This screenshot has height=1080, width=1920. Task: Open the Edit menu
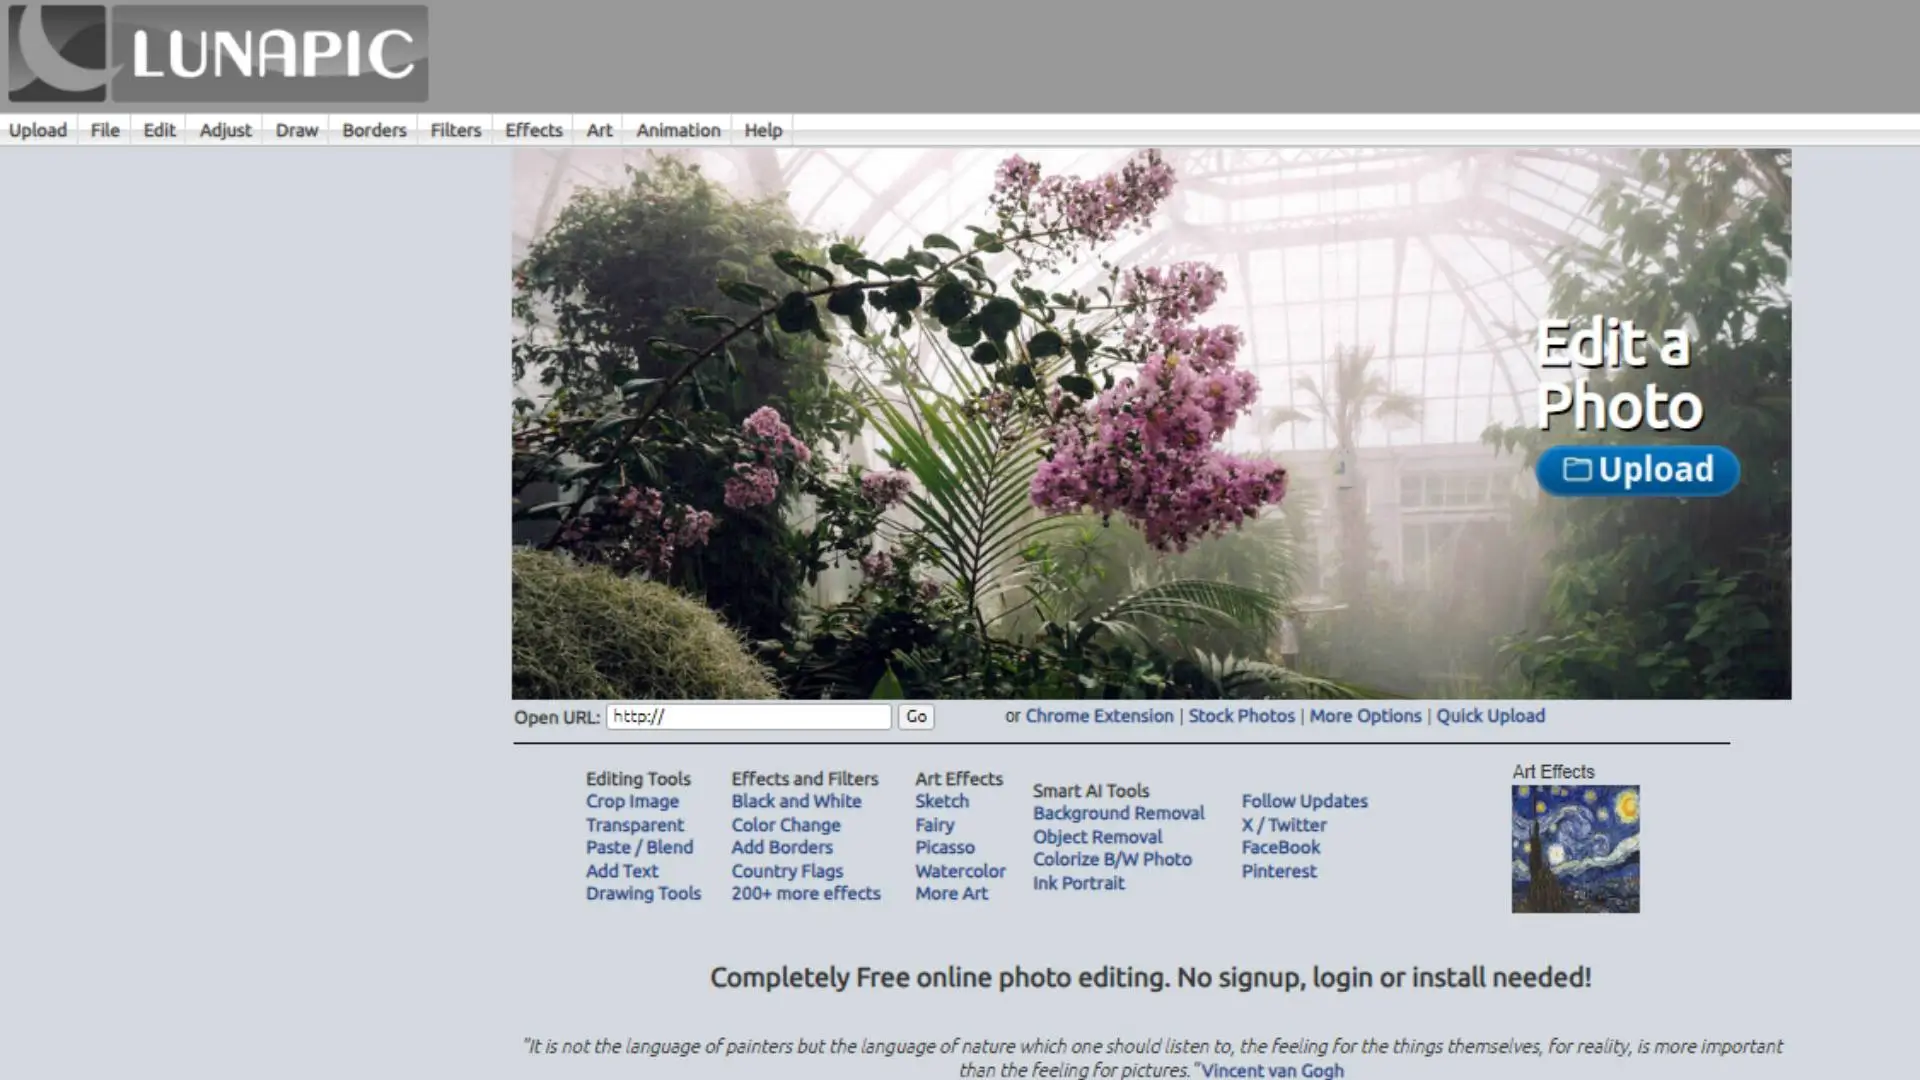coord(159,130)
